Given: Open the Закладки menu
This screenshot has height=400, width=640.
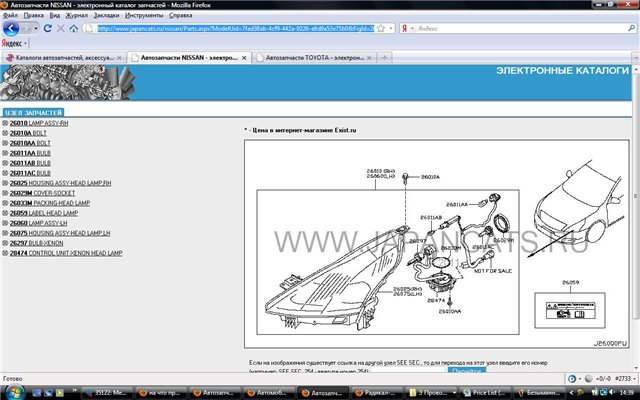Looking at the screenshot, I should click(106, 15).
